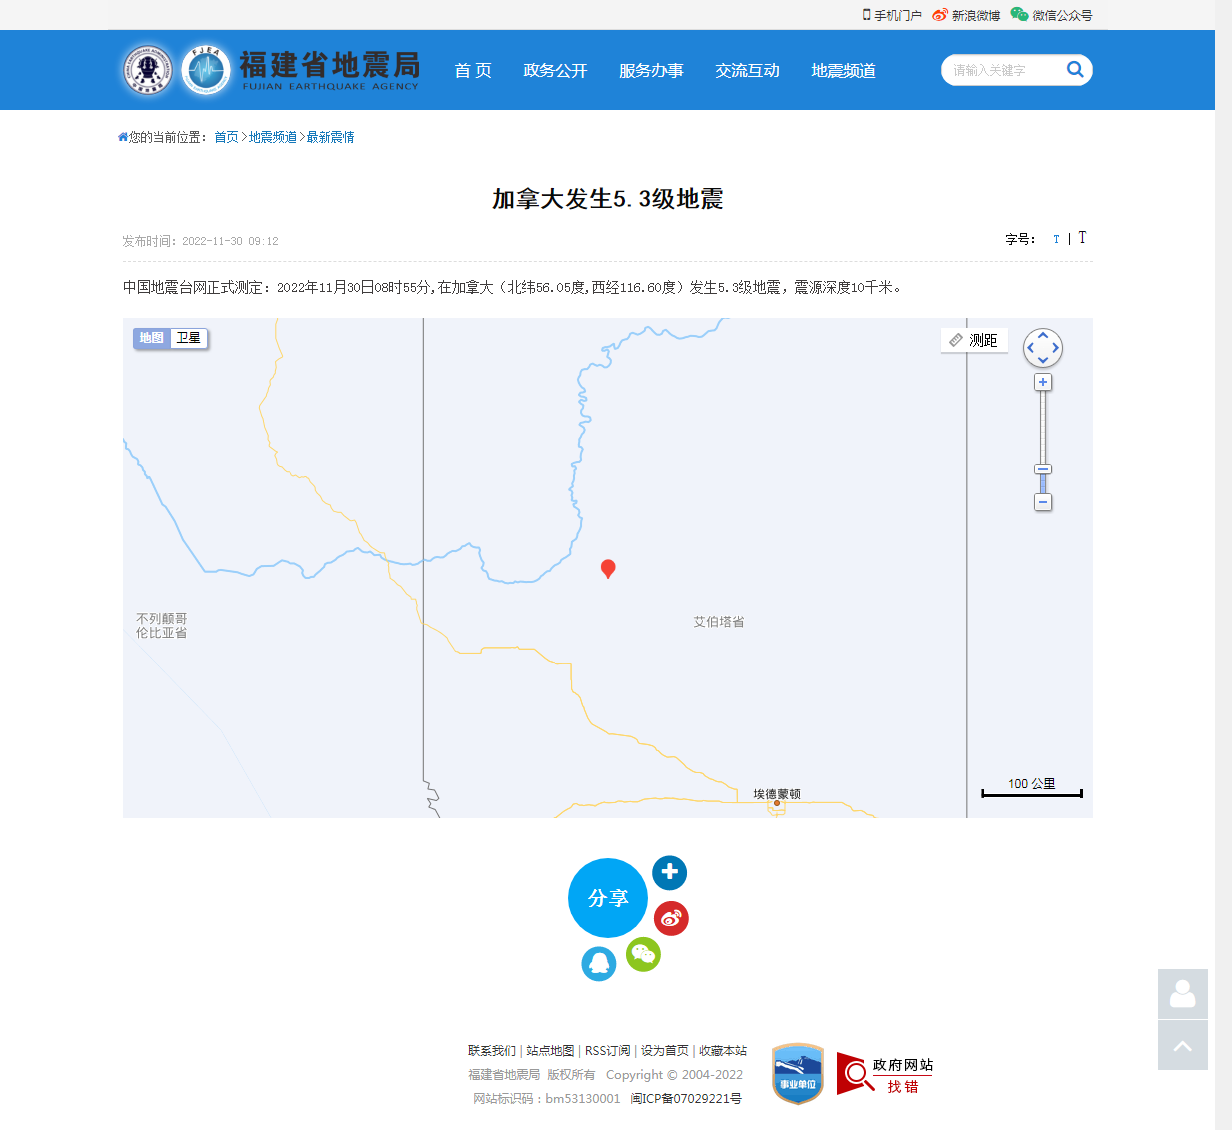Zoom in map with plus button
This screenshot has width=1232, height=1130.
point(1043,382)
